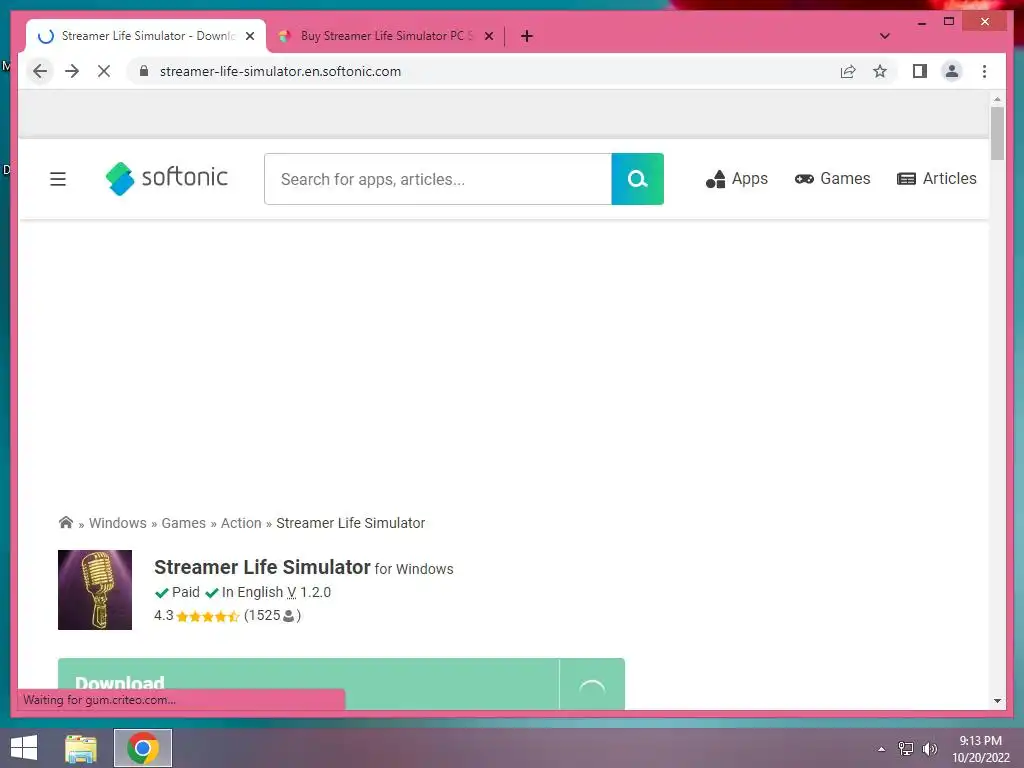Click the 1525 user votes count
The height and width of the screenshot is (768, 1024).
point(272,616)
